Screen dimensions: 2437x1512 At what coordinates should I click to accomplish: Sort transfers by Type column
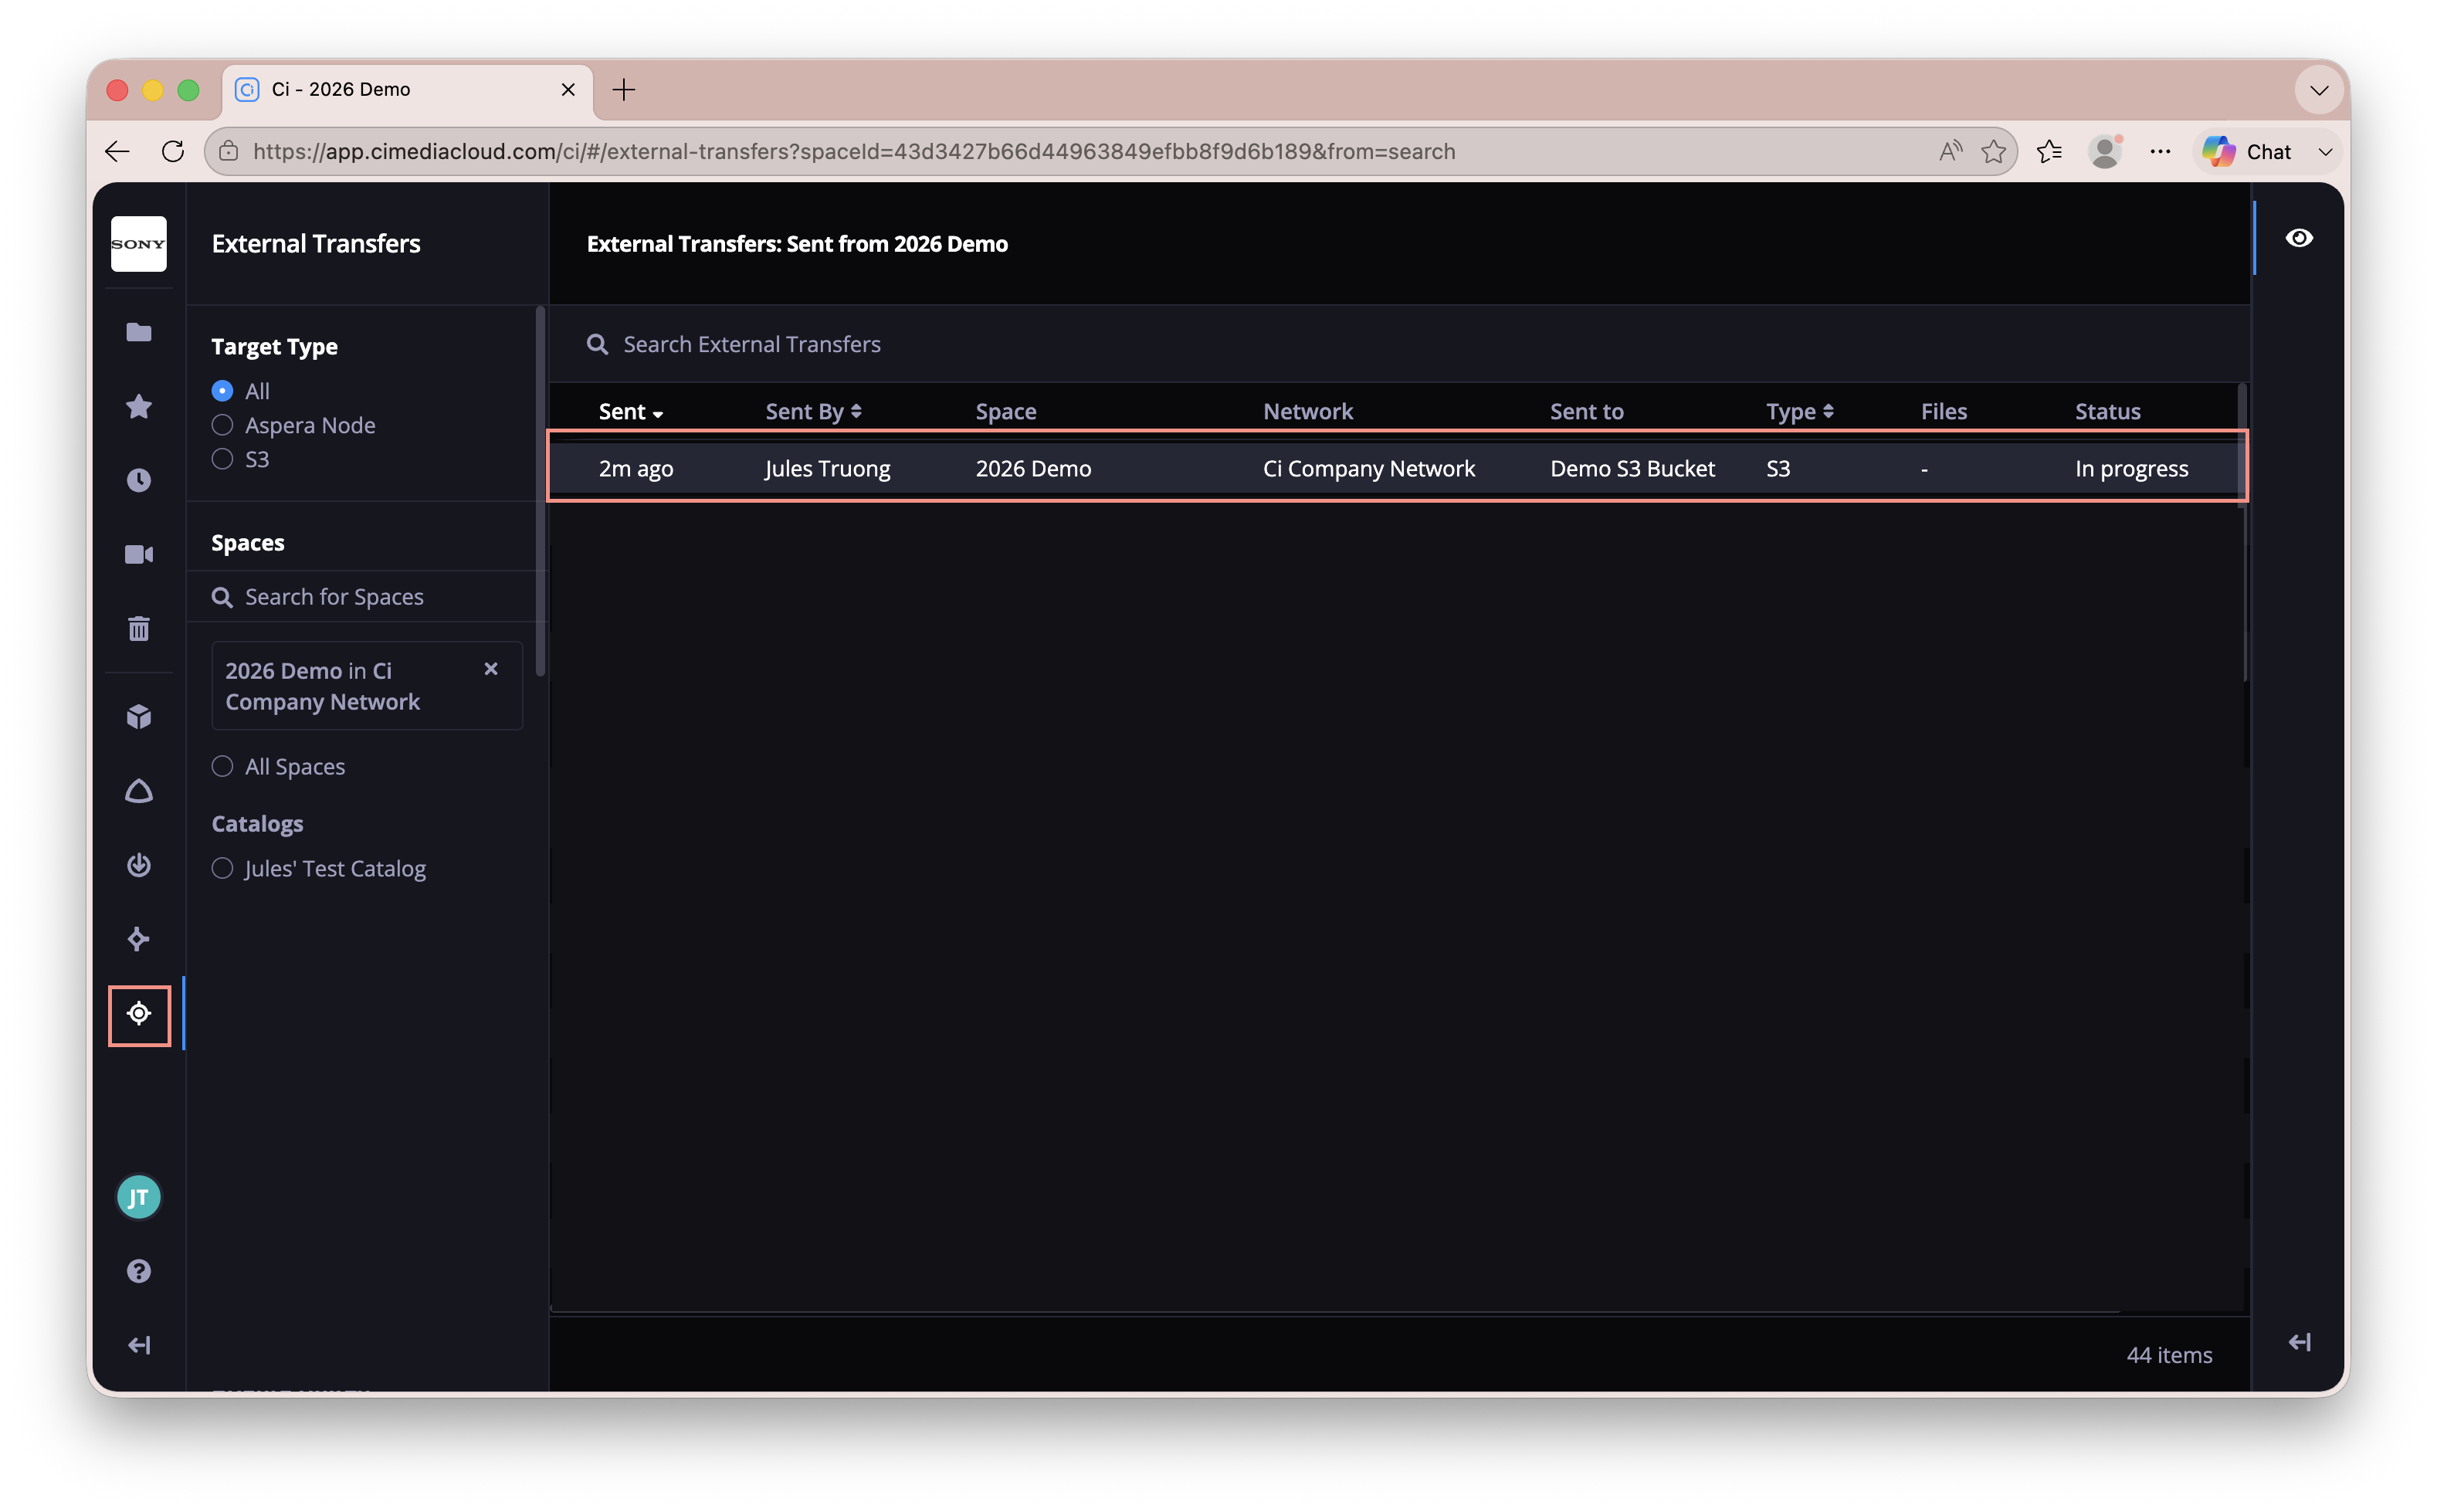click(1799, 411)
